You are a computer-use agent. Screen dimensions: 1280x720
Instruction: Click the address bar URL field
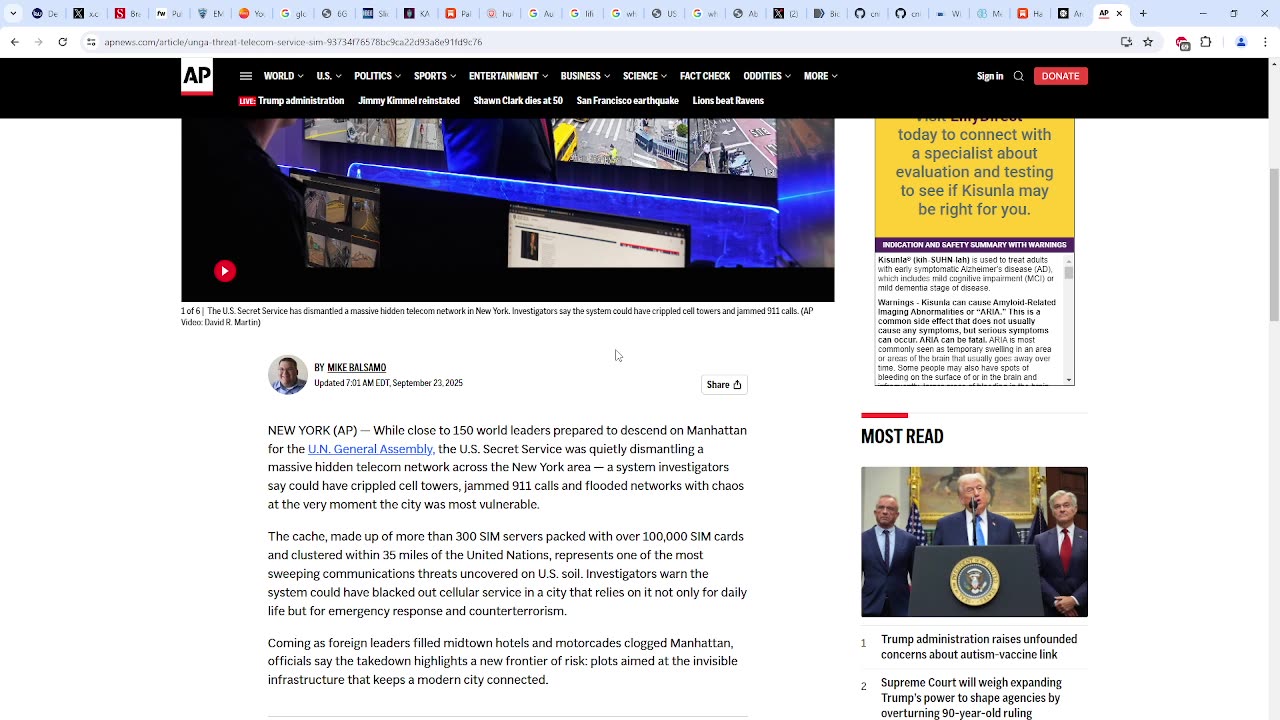tap(600, 42)
